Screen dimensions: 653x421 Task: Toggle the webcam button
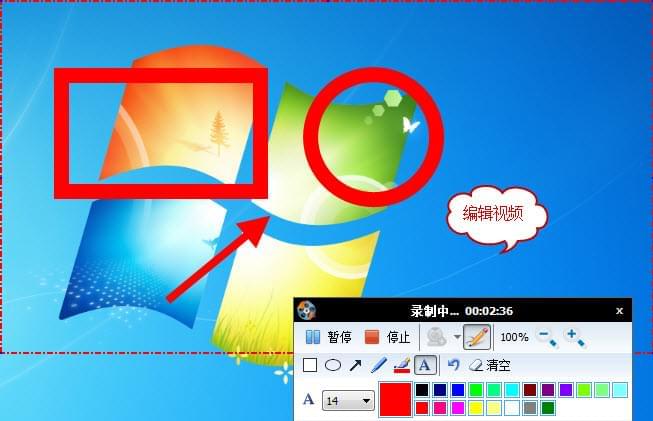436,337
